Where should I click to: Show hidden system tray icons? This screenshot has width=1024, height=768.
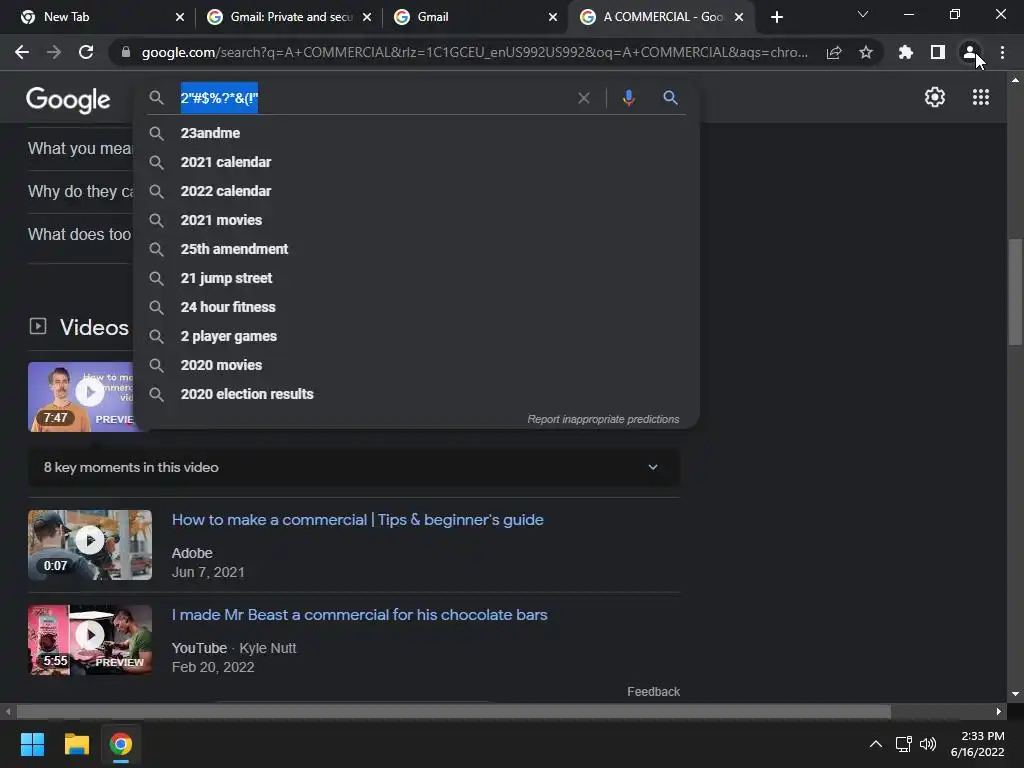[876, 744]
